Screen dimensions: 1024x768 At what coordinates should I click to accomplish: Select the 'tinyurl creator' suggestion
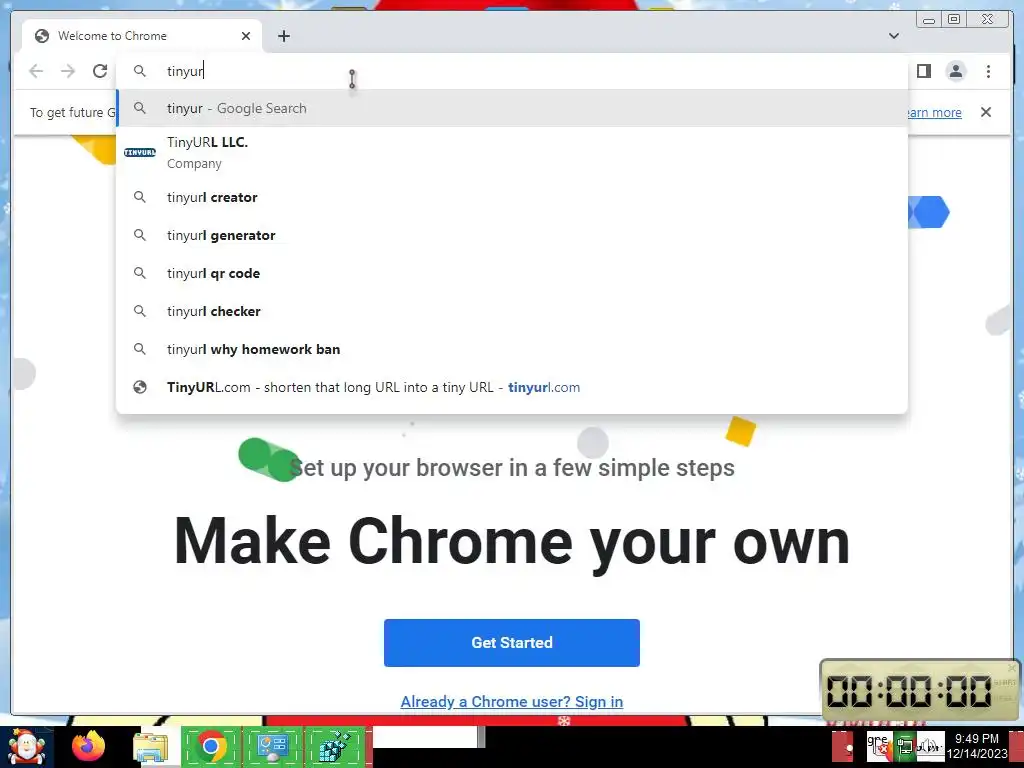coord(512,197)
